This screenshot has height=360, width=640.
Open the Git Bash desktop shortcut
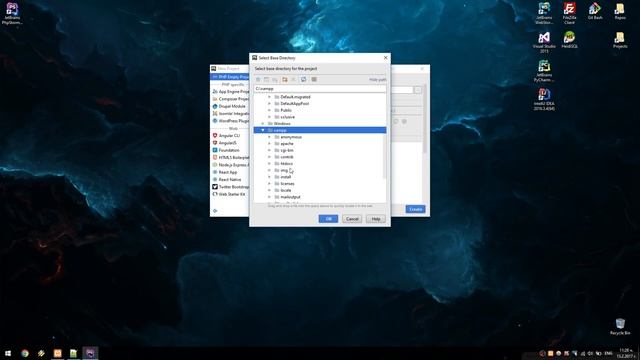(595, 11)
